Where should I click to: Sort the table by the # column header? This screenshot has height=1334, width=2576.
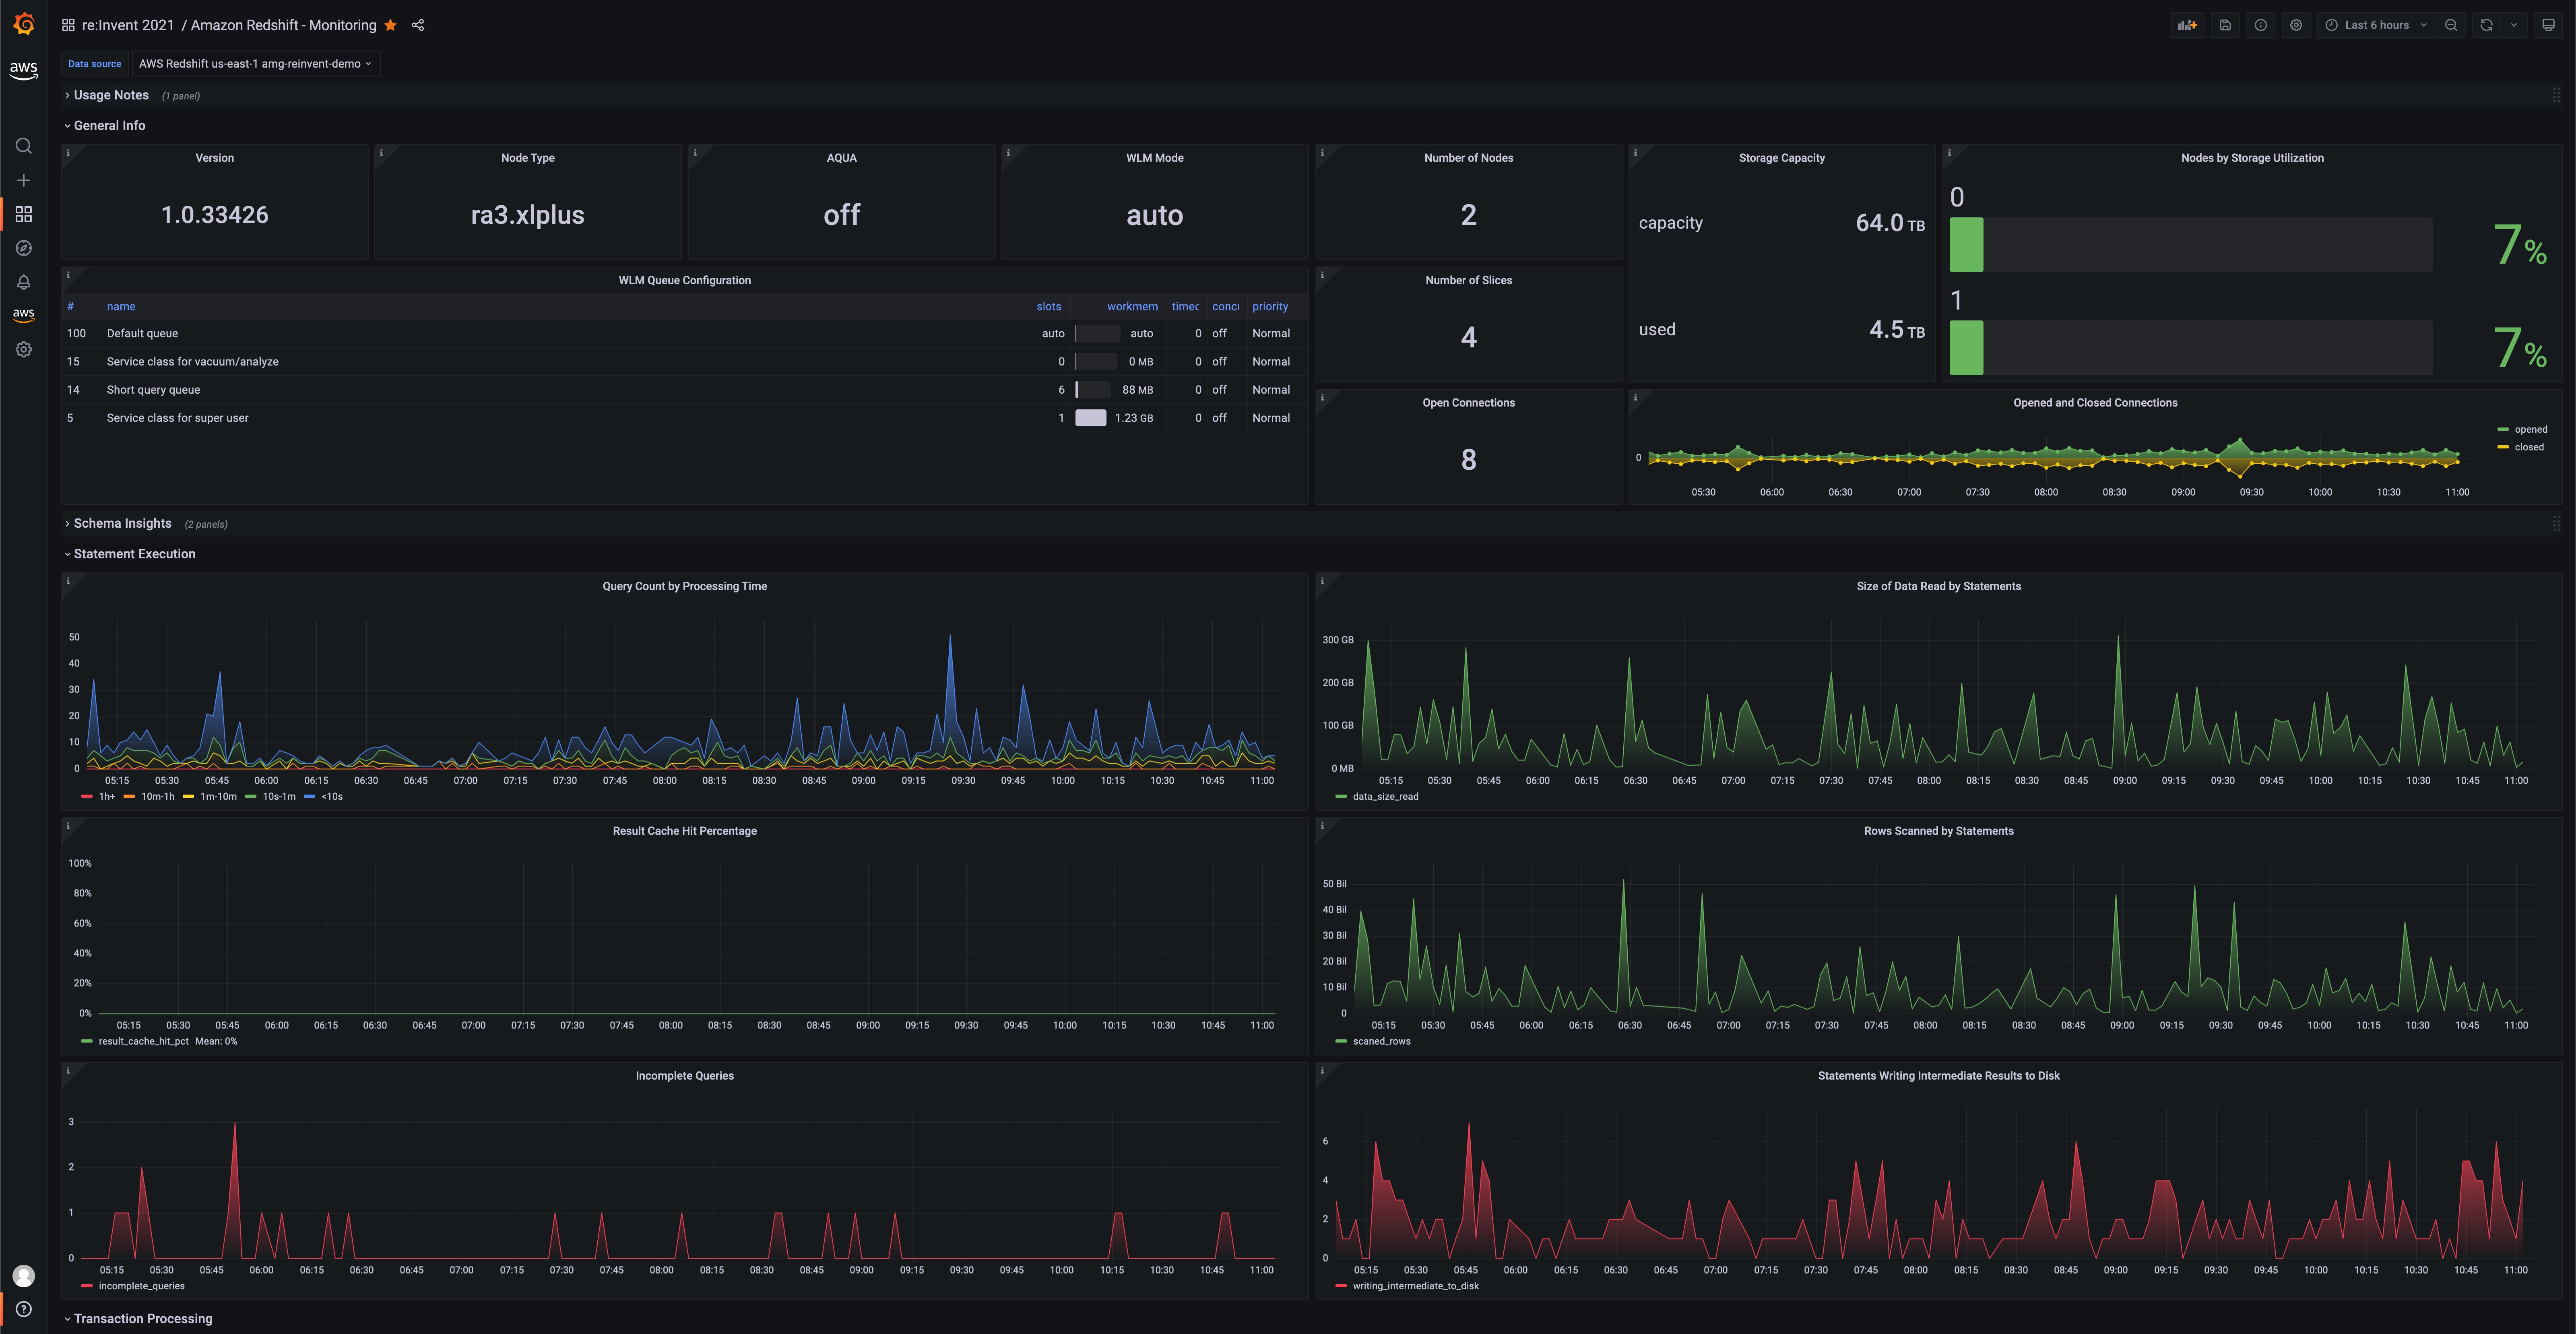point(70,307)
